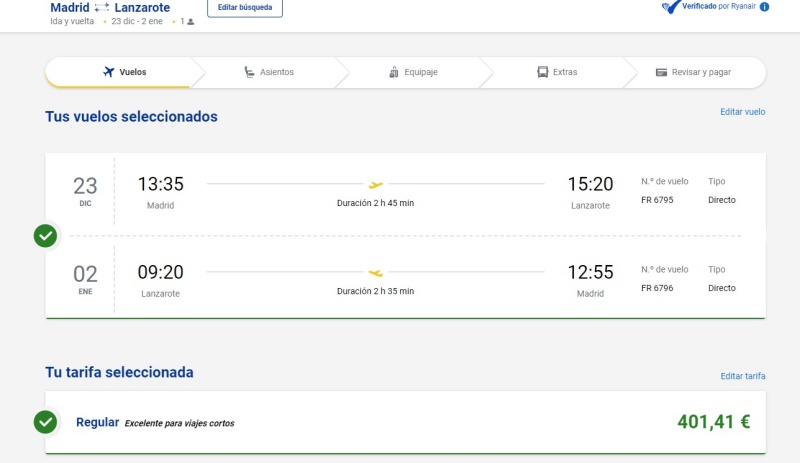
Task: Click the yellow plane icon on the outbound flight
Action: pos(376,185)
